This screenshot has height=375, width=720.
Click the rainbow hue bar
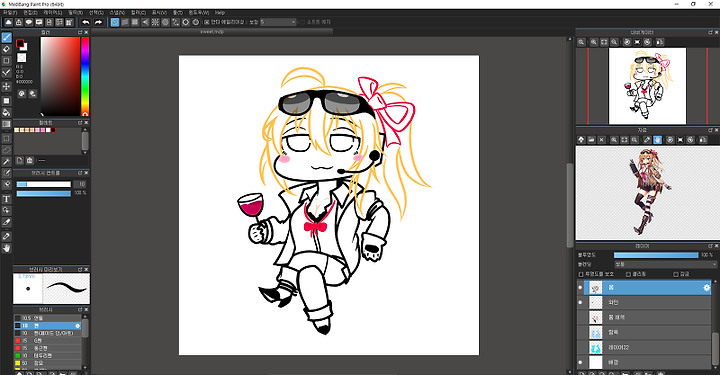pyautogui.click(x=85, y=76)
